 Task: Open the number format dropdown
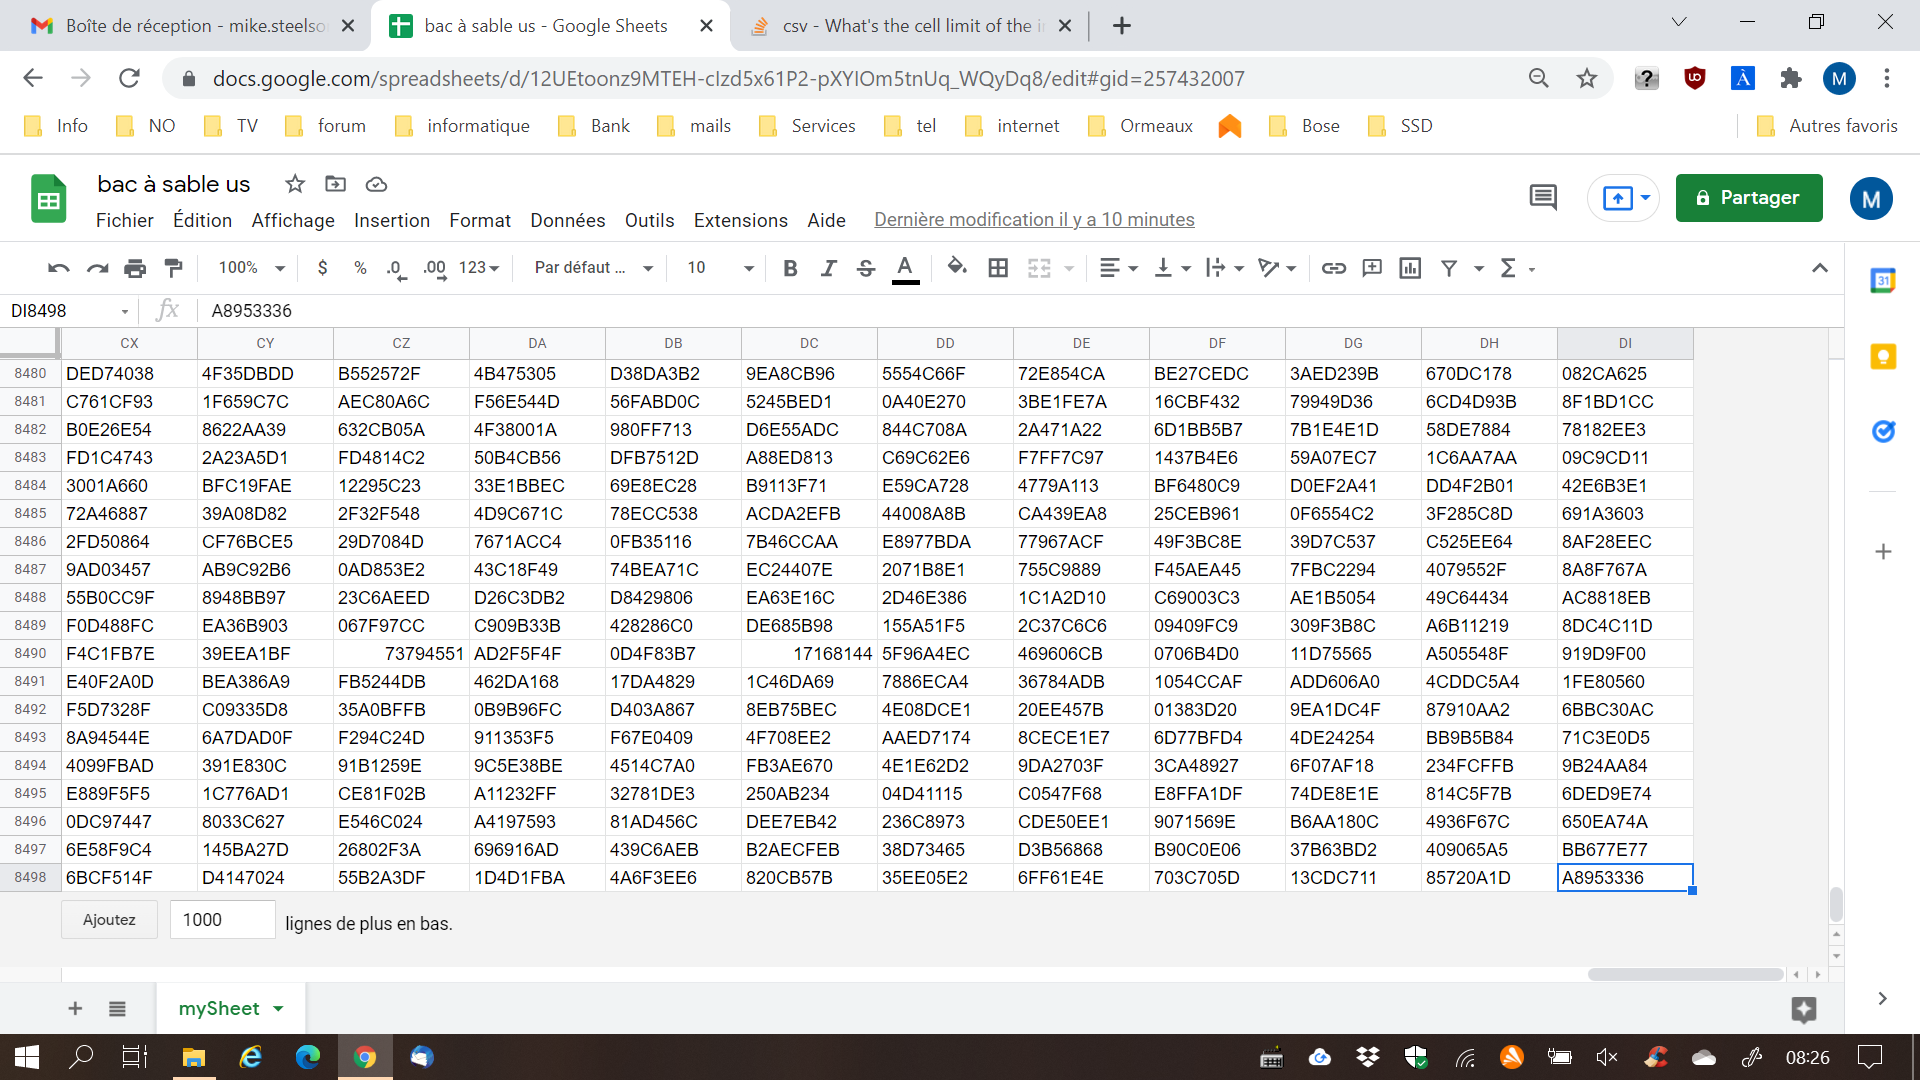479,268
